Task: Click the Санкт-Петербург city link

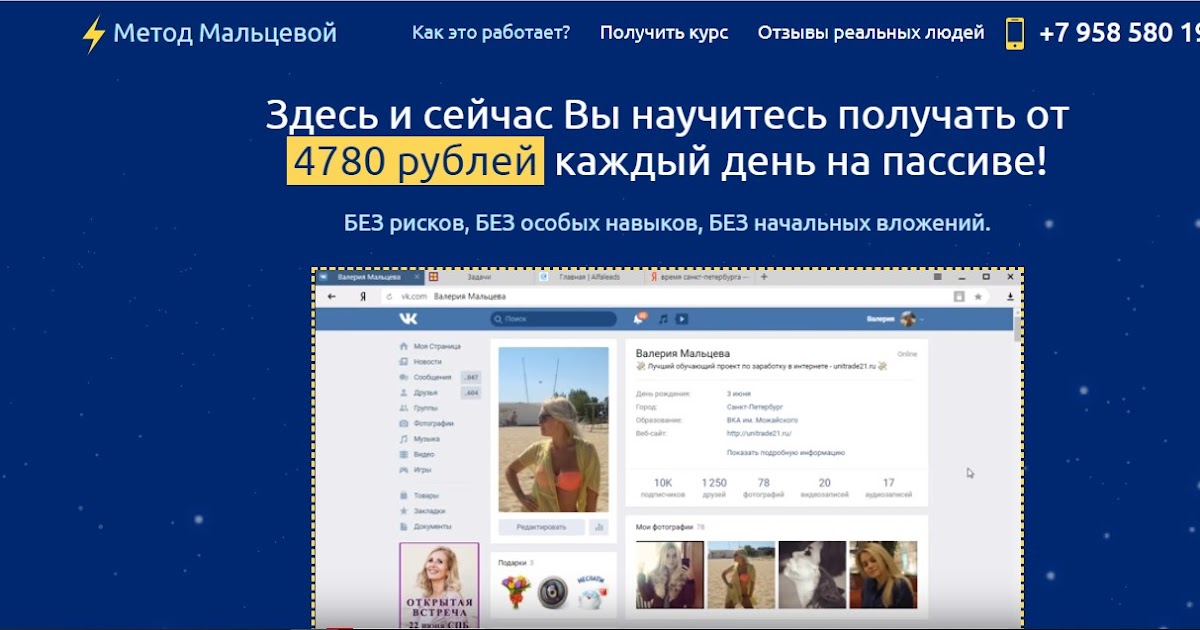Action: pyautogui.click(x=755, y=407)
